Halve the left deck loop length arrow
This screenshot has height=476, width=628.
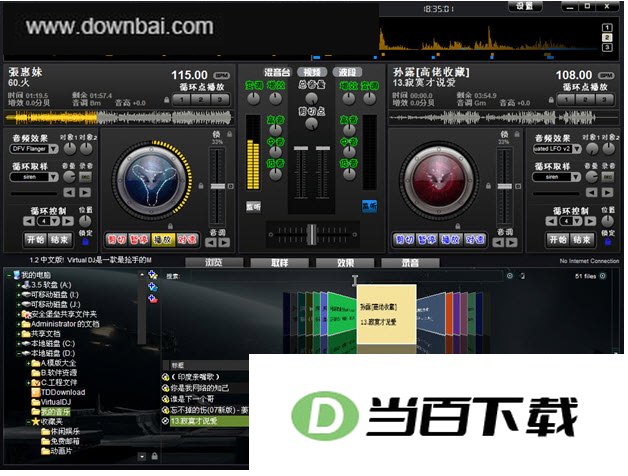click(x=28, y=221)
